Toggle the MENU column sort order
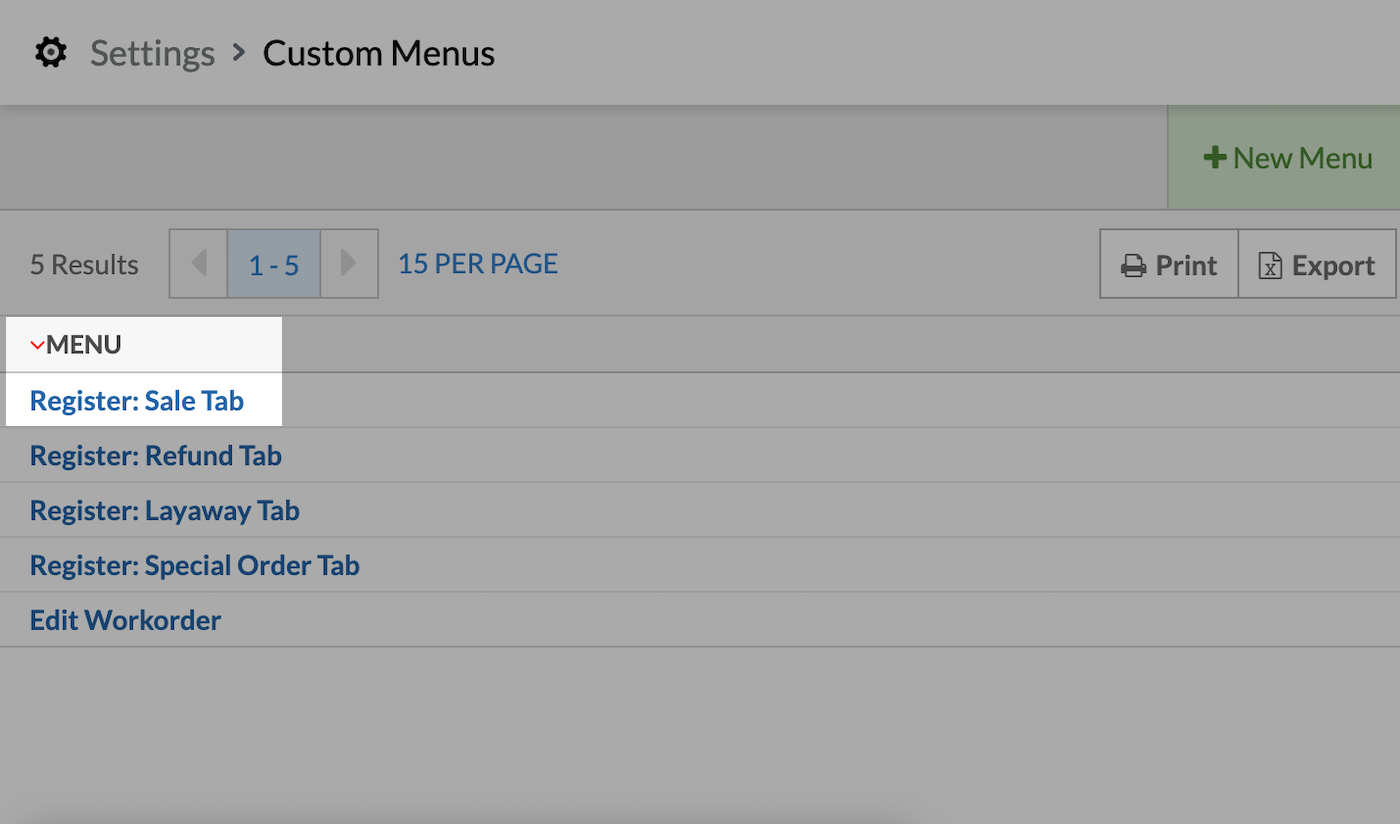Viewport: 1400px width, 824px height. (85, 344)
